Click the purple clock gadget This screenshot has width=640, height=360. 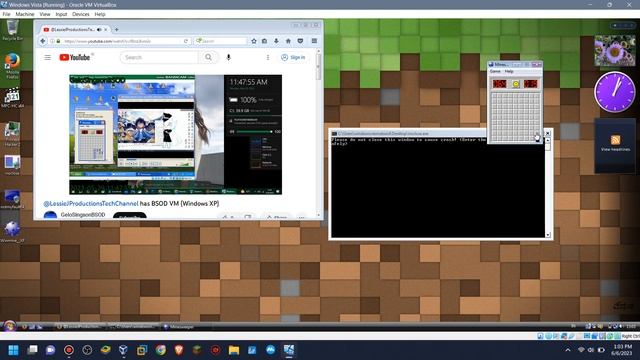614,92
